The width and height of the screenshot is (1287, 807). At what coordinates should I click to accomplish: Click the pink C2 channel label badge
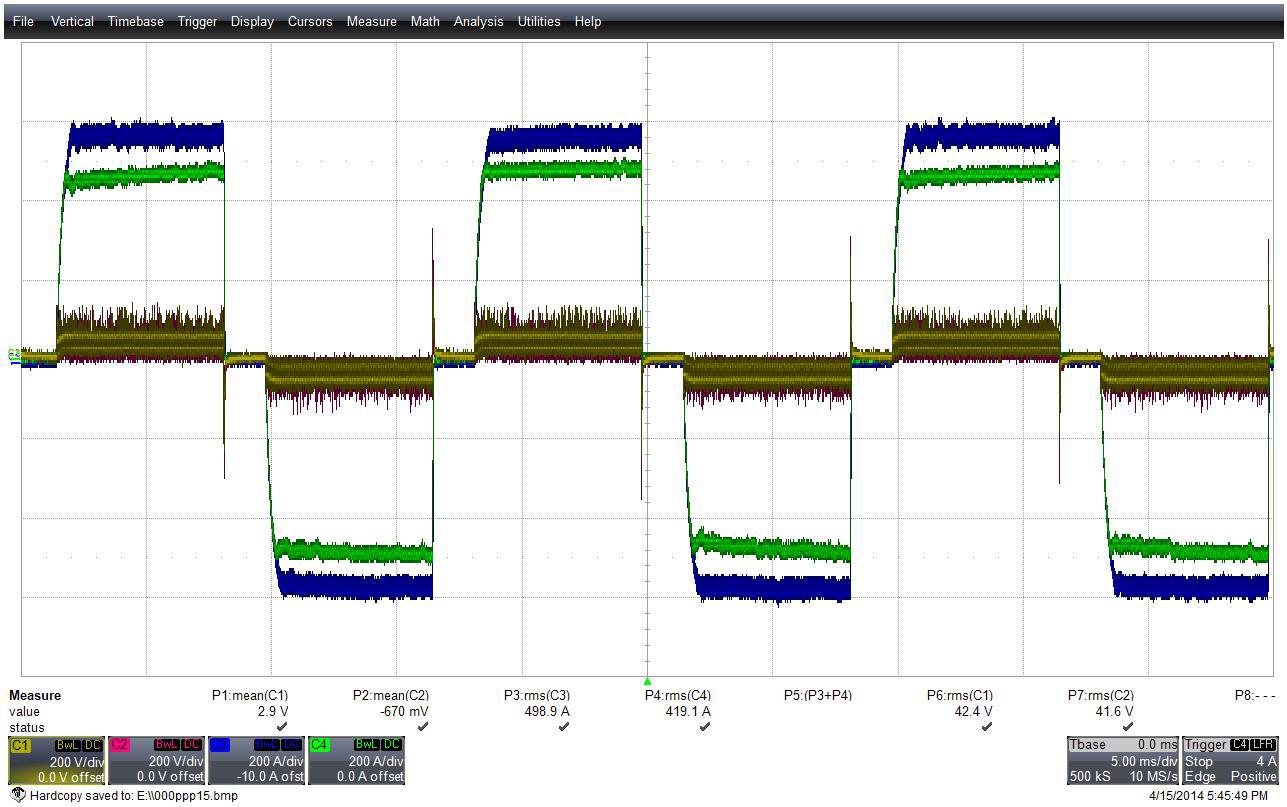tap(120, 745)
